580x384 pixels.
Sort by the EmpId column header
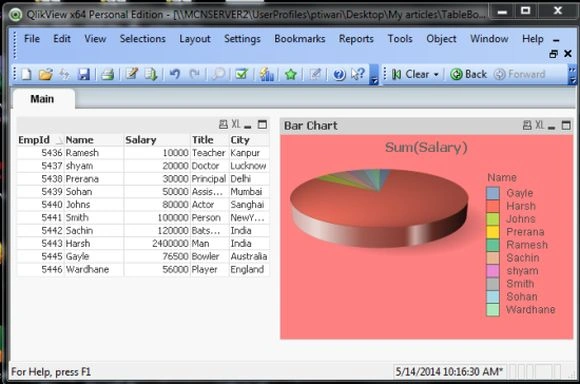tap(40, 140)
